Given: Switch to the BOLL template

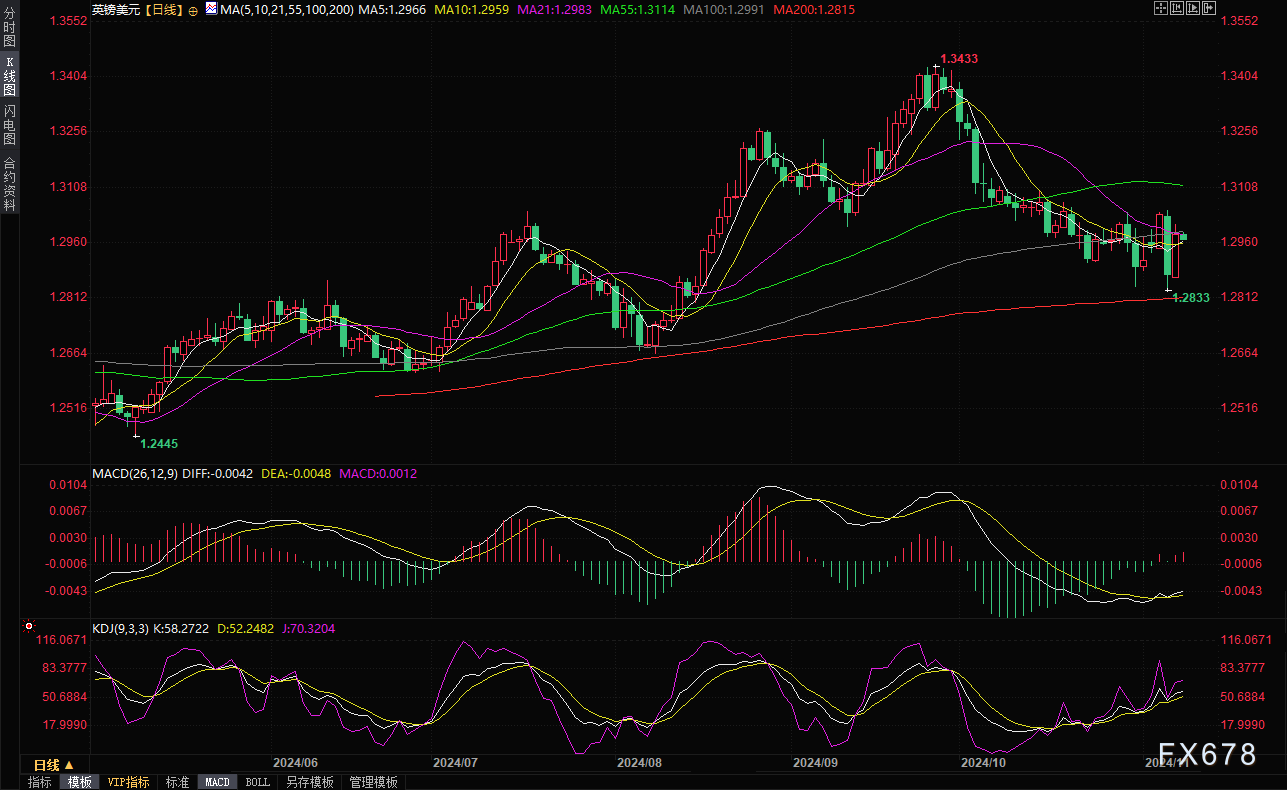Looking at the screenshot, I should point(257,782).
